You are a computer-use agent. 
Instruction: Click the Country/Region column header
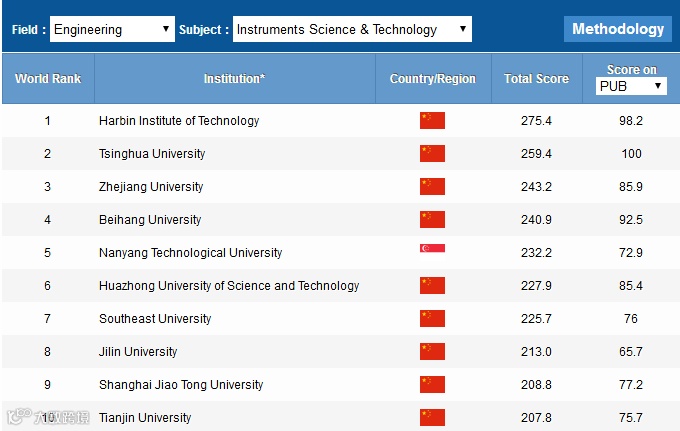[x=433, y=78]
